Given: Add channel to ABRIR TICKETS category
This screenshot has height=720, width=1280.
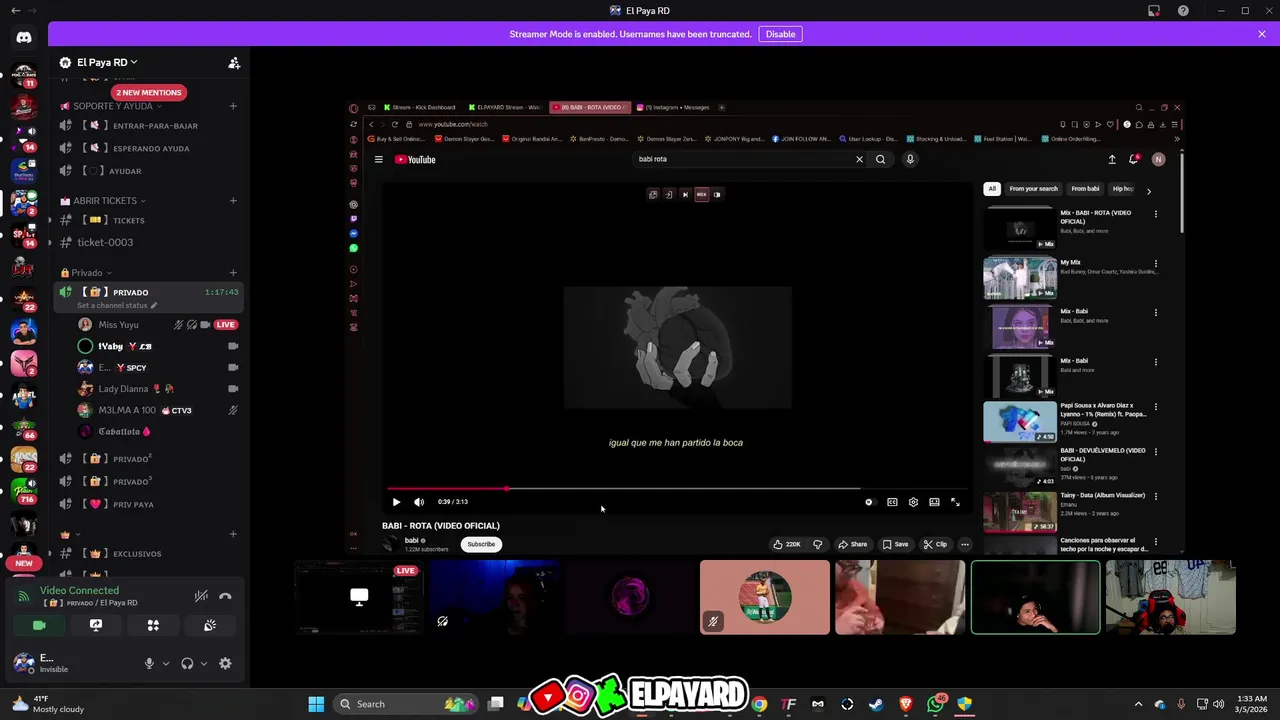Looking at the screenshot, I should pos(233,200).
